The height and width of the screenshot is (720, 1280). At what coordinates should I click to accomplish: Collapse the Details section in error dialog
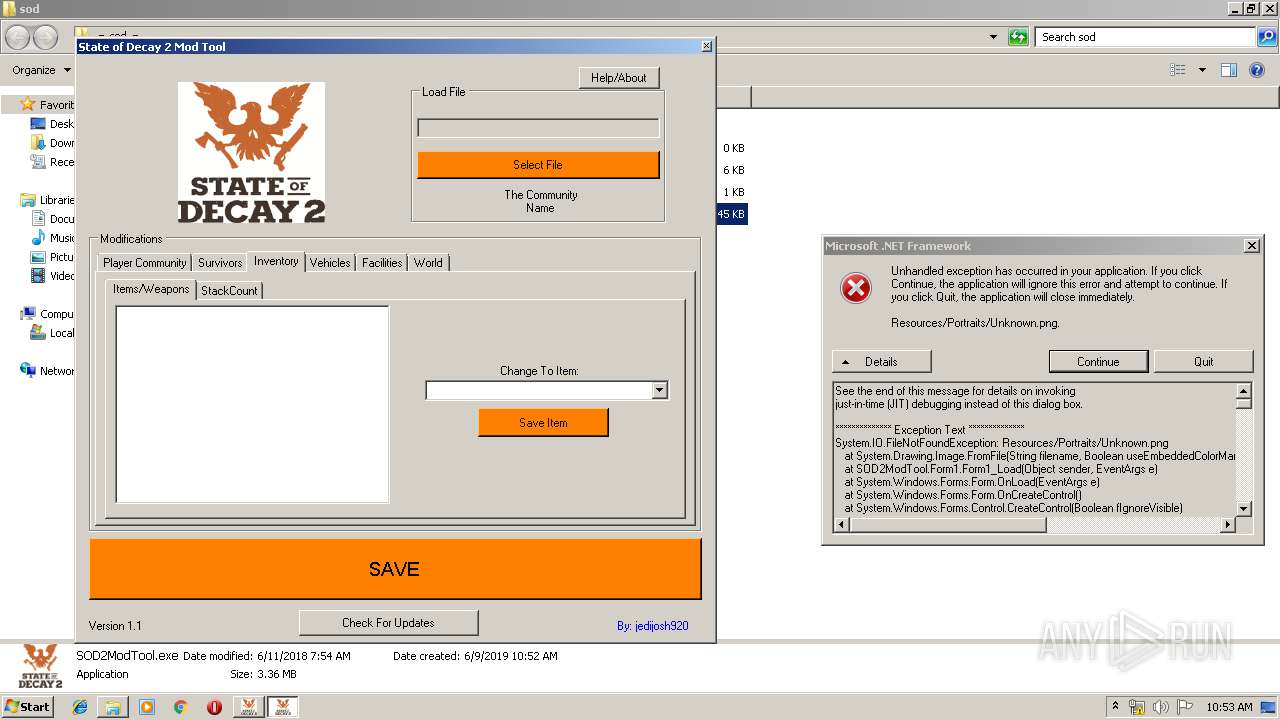pyautogui.click(x=882, y=362)
